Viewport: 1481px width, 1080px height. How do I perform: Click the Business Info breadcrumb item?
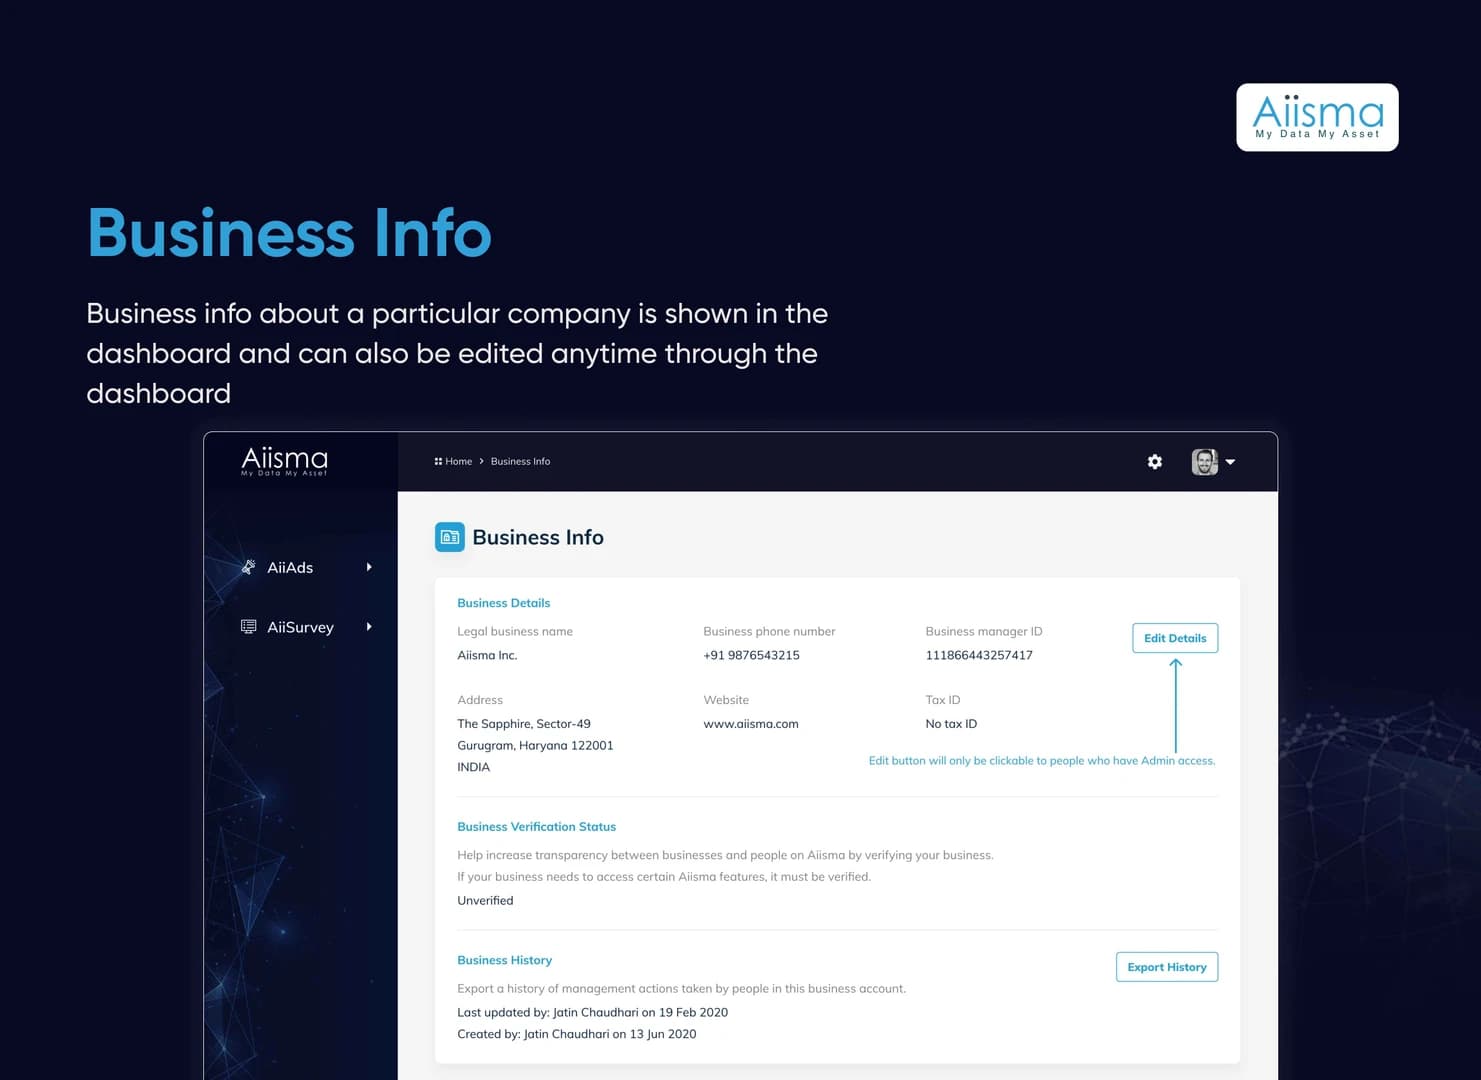(520, 461)
